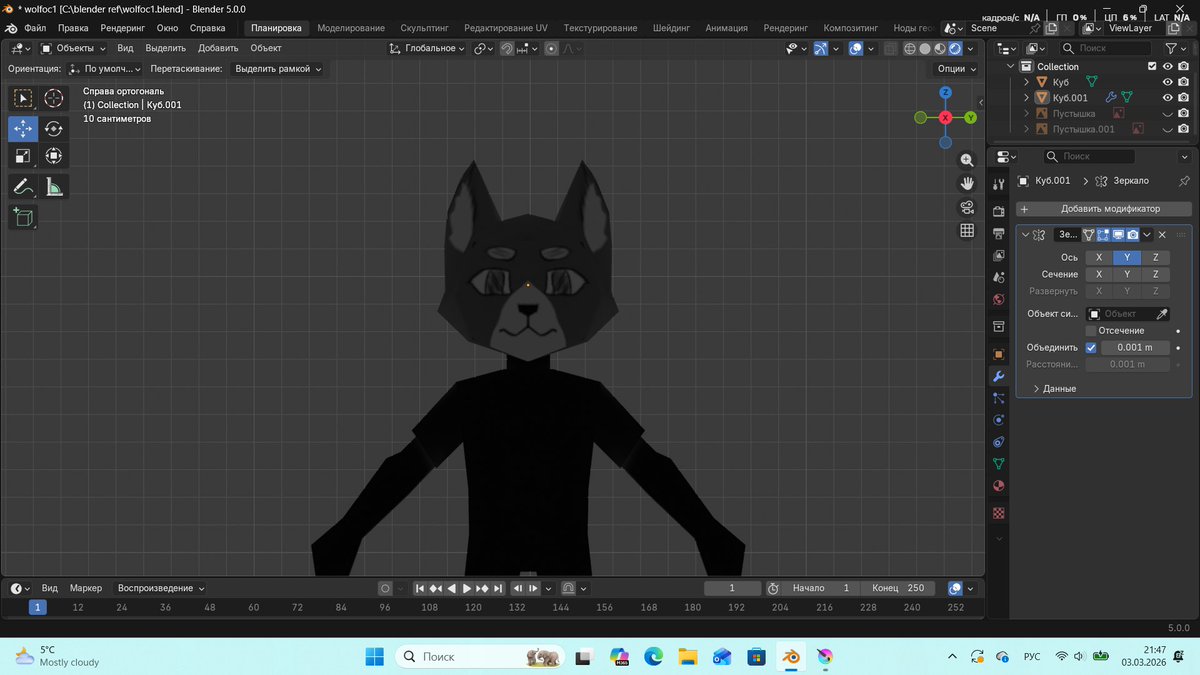Enable rendered viewport shading

click(955, 48)
